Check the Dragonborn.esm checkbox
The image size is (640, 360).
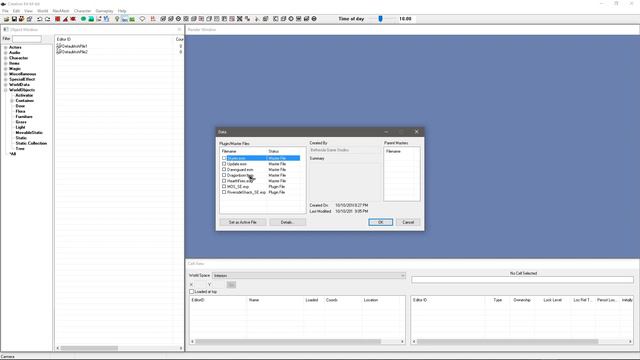(224, 175)
